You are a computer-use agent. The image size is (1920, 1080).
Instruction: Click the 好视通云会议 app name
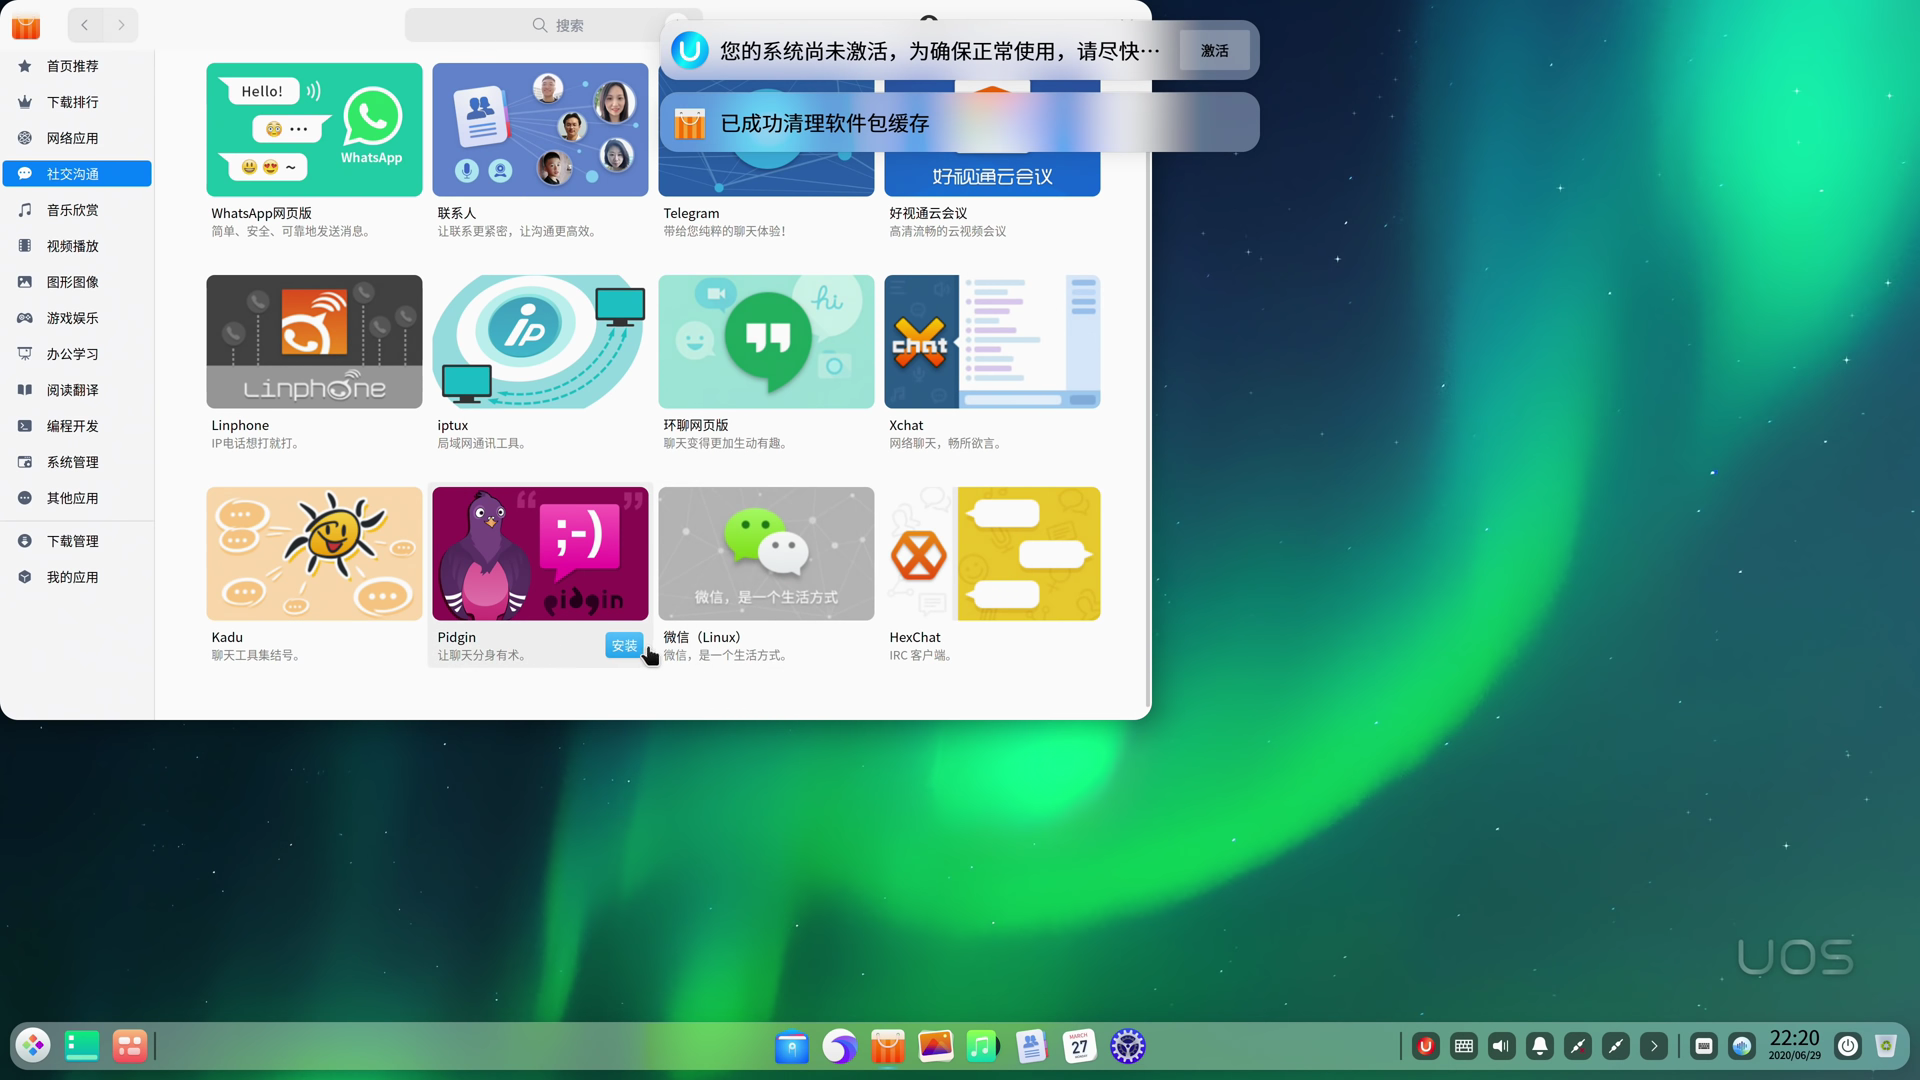928,213
